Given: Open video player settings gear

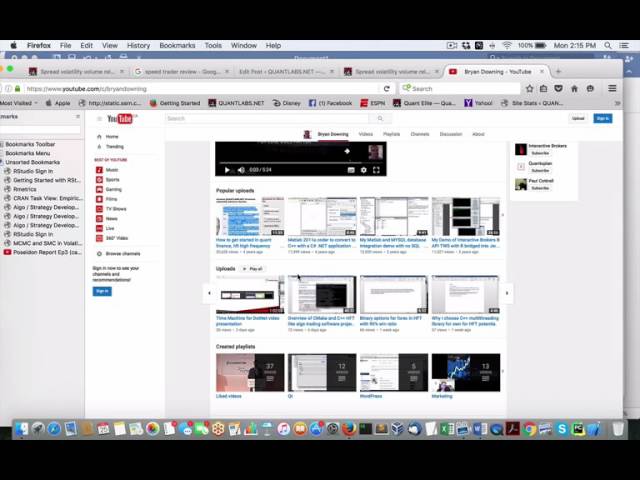Looking at the screenshot, I should [363, 170].
